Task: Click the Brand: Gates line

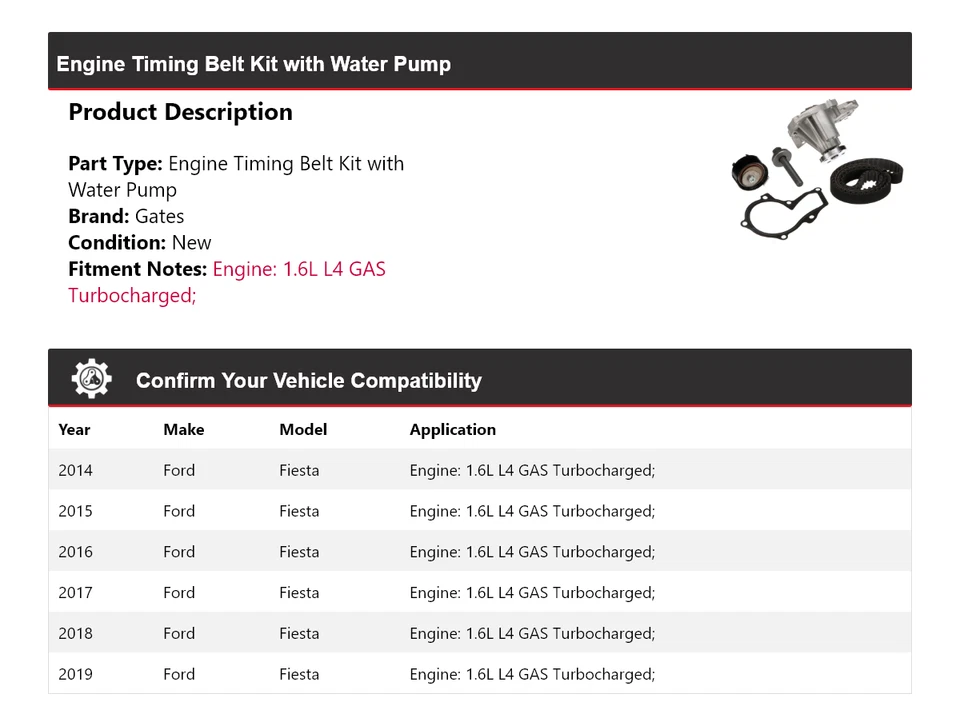Action: pos(126,216)
